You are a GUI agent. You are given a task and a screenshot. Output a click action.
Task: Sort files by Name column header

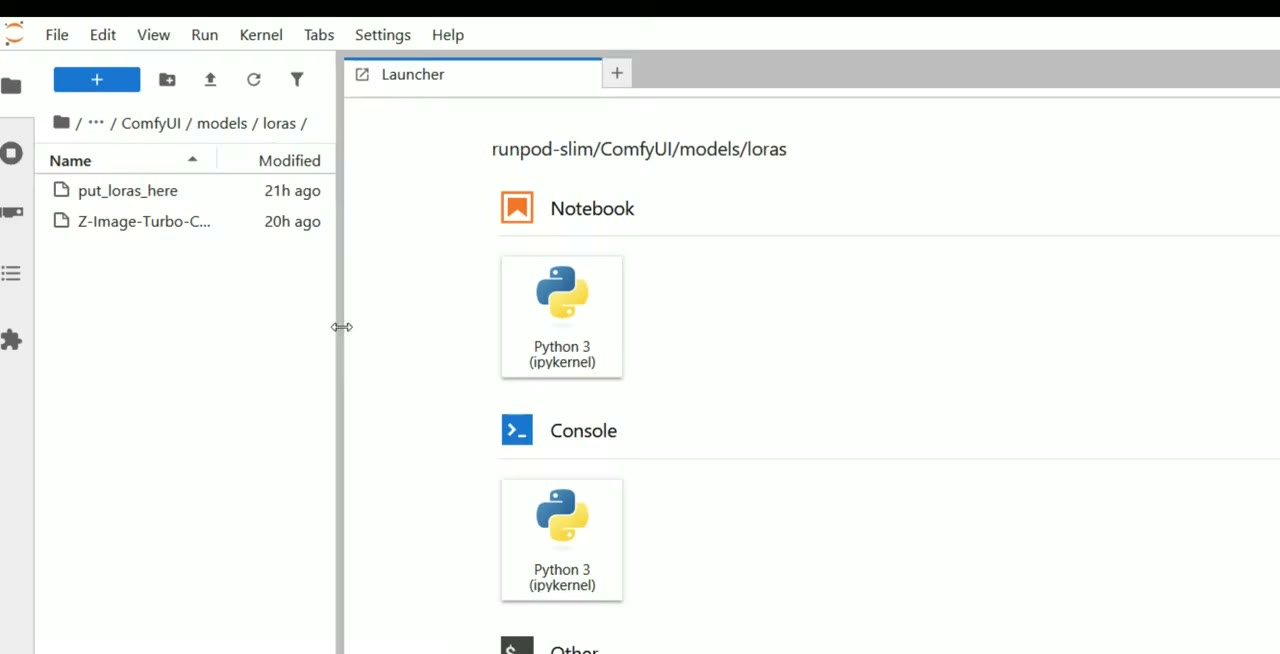pyautogui.click(x=125, y=160)
